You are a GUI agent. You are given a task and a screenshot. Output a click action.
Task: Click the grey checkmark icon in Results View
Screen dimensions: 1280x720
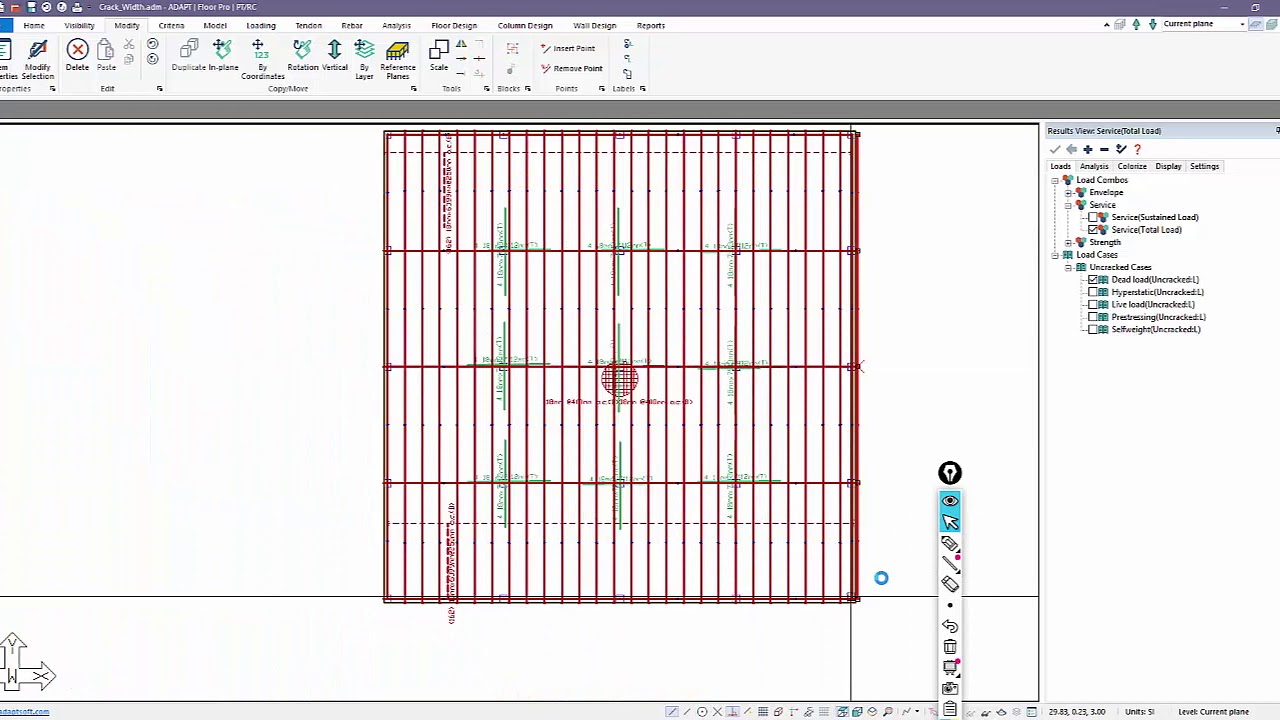coord(1055,149)
